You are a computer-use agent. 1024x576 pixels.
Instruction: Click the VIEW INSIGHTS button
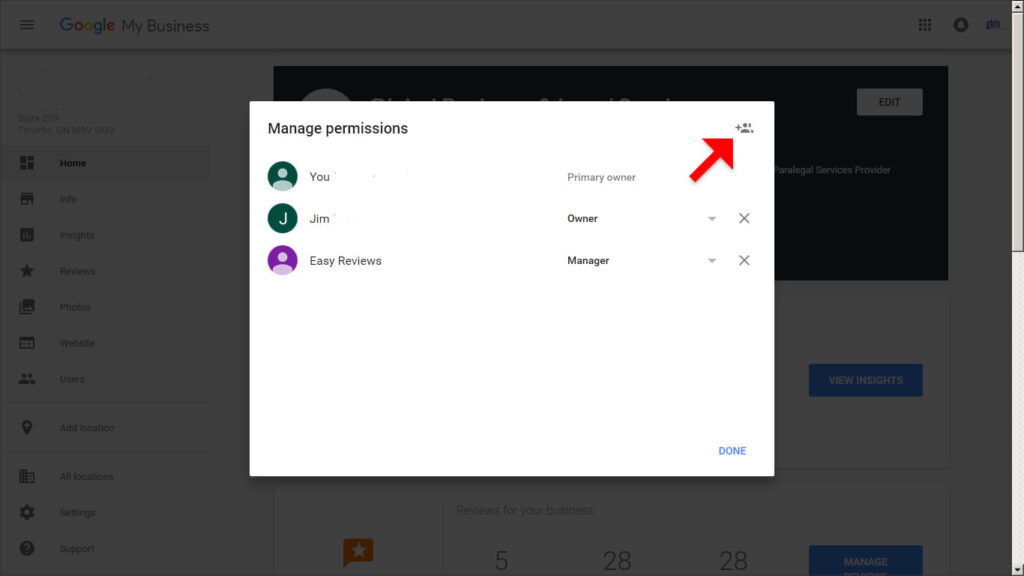pos(865,380)
